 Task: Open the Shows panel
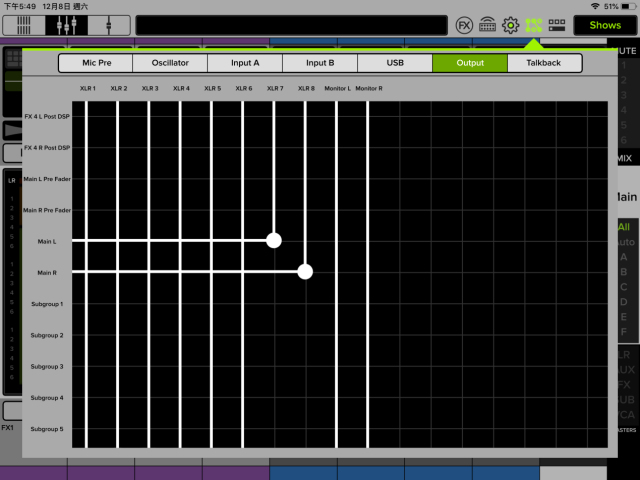(x=604, y=25)
